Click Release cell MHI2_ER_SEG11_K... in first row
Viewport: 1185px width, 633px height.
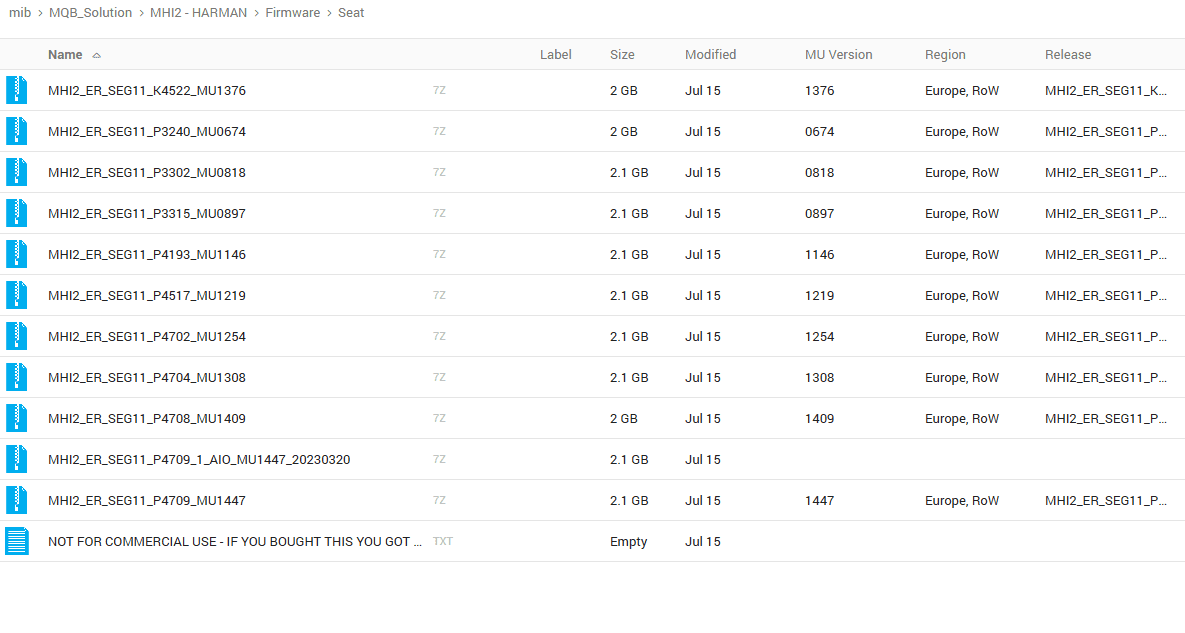pos(1106,91)
